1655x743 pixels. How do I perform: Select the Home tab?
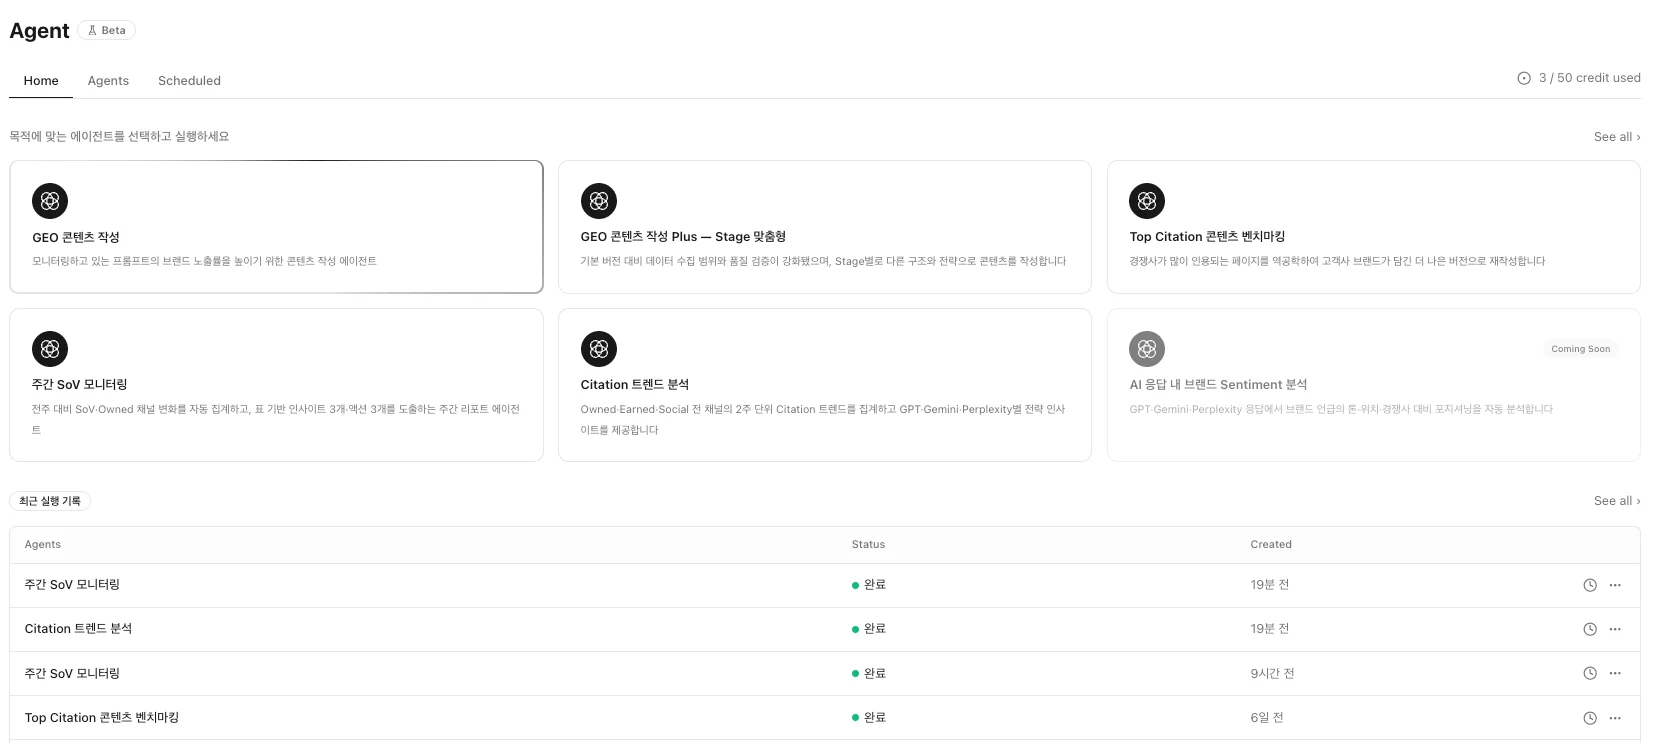point(41,81)
